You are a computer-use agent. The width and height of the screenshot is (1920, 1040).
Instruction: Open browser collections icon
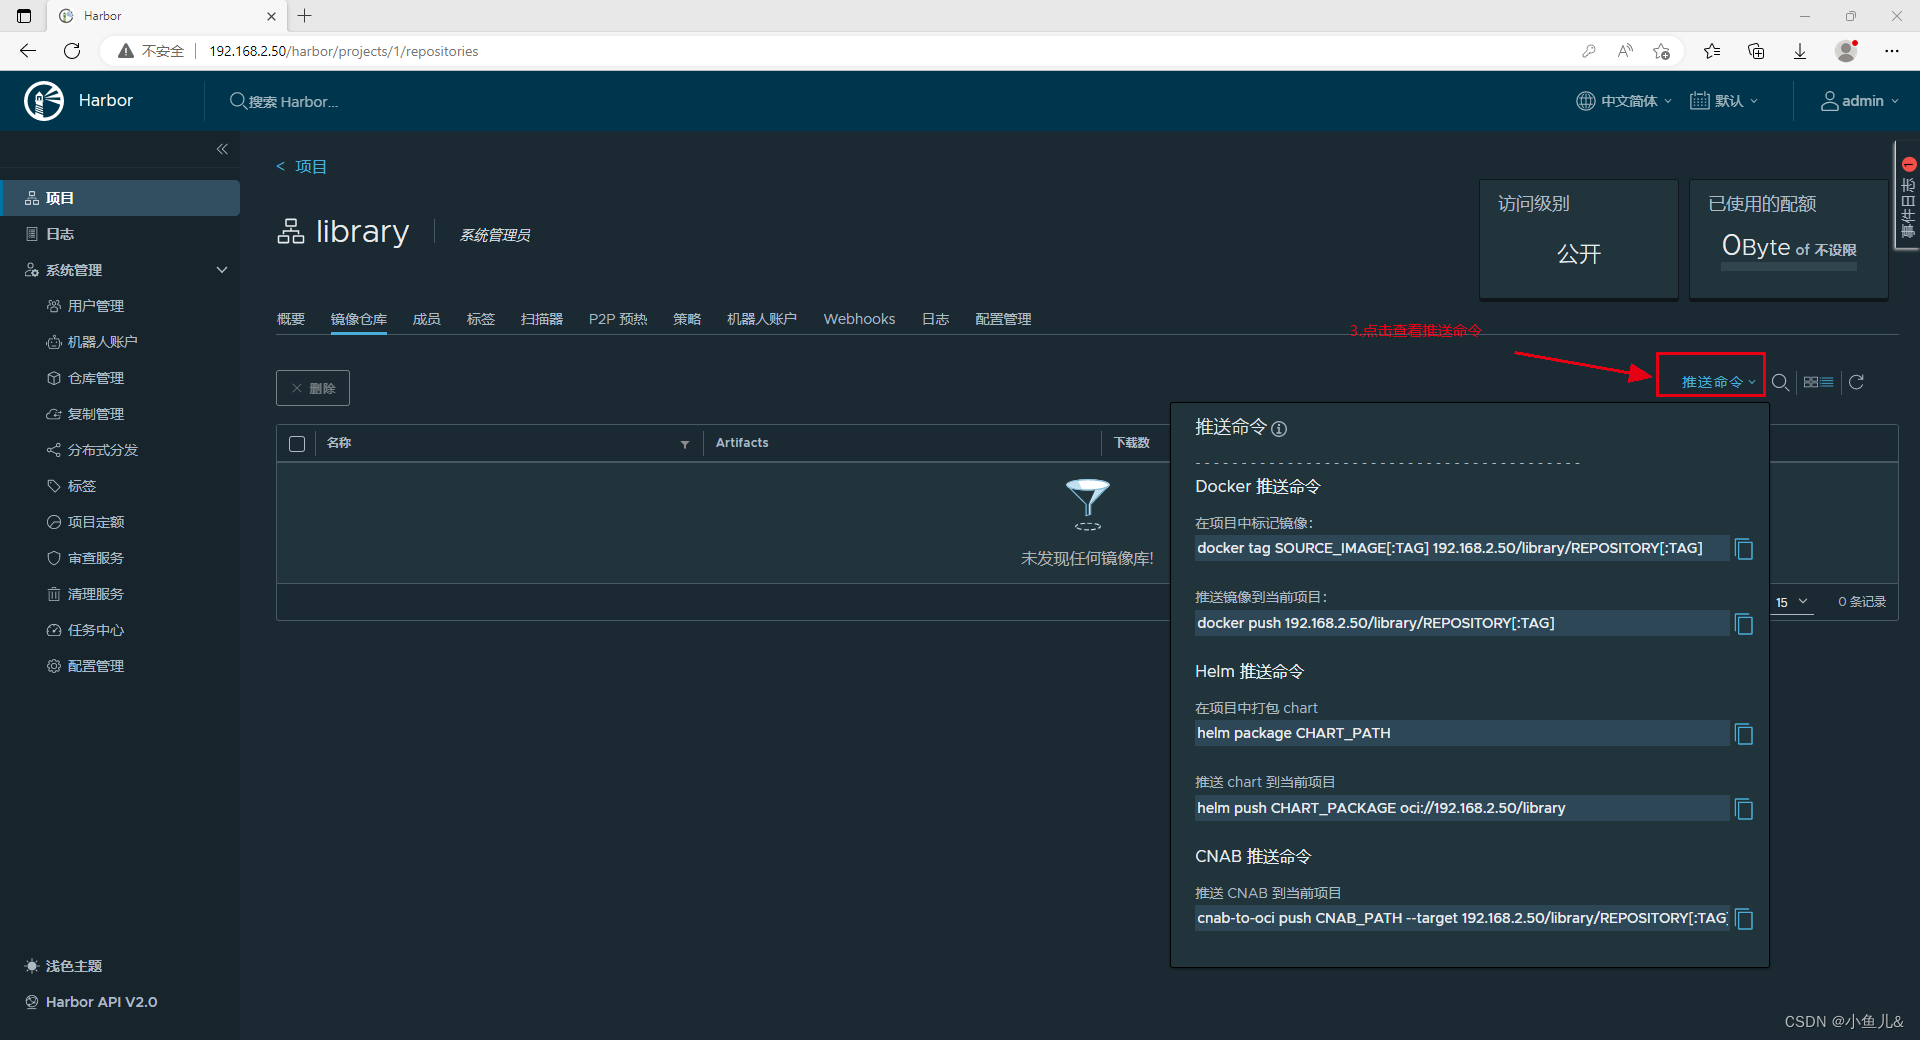[x=1756, y=51]
